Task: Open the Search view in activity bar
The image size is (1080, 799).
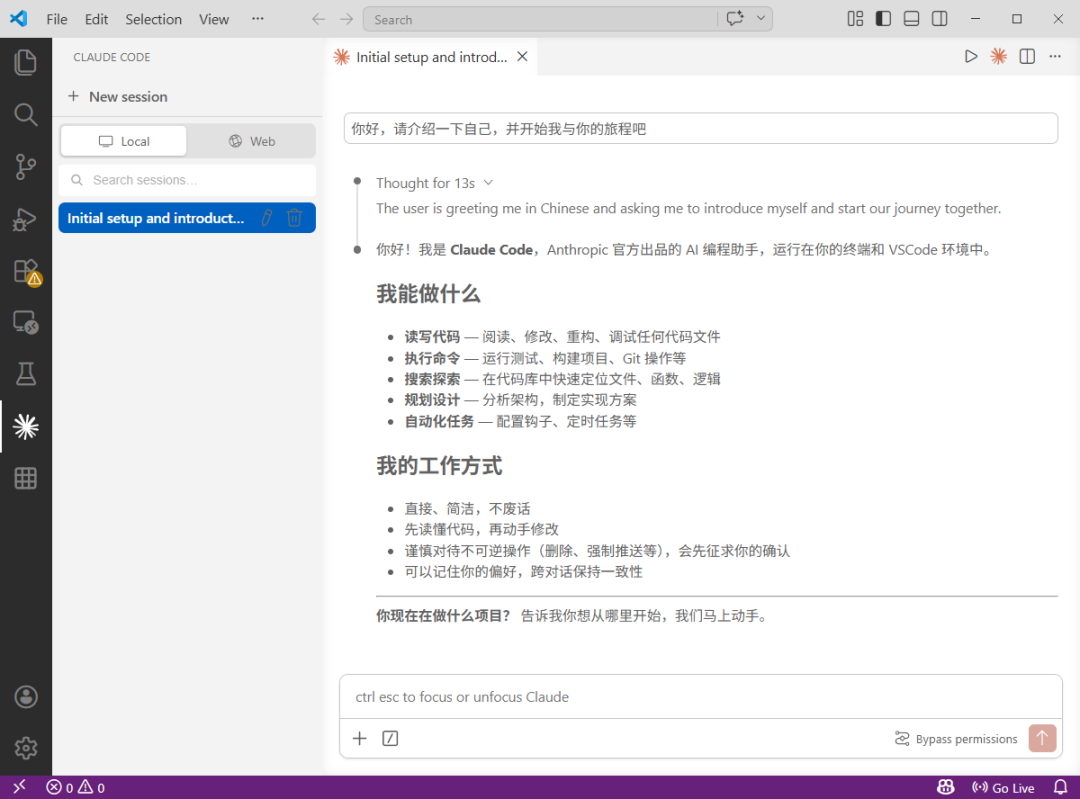Action: point(25,114)
